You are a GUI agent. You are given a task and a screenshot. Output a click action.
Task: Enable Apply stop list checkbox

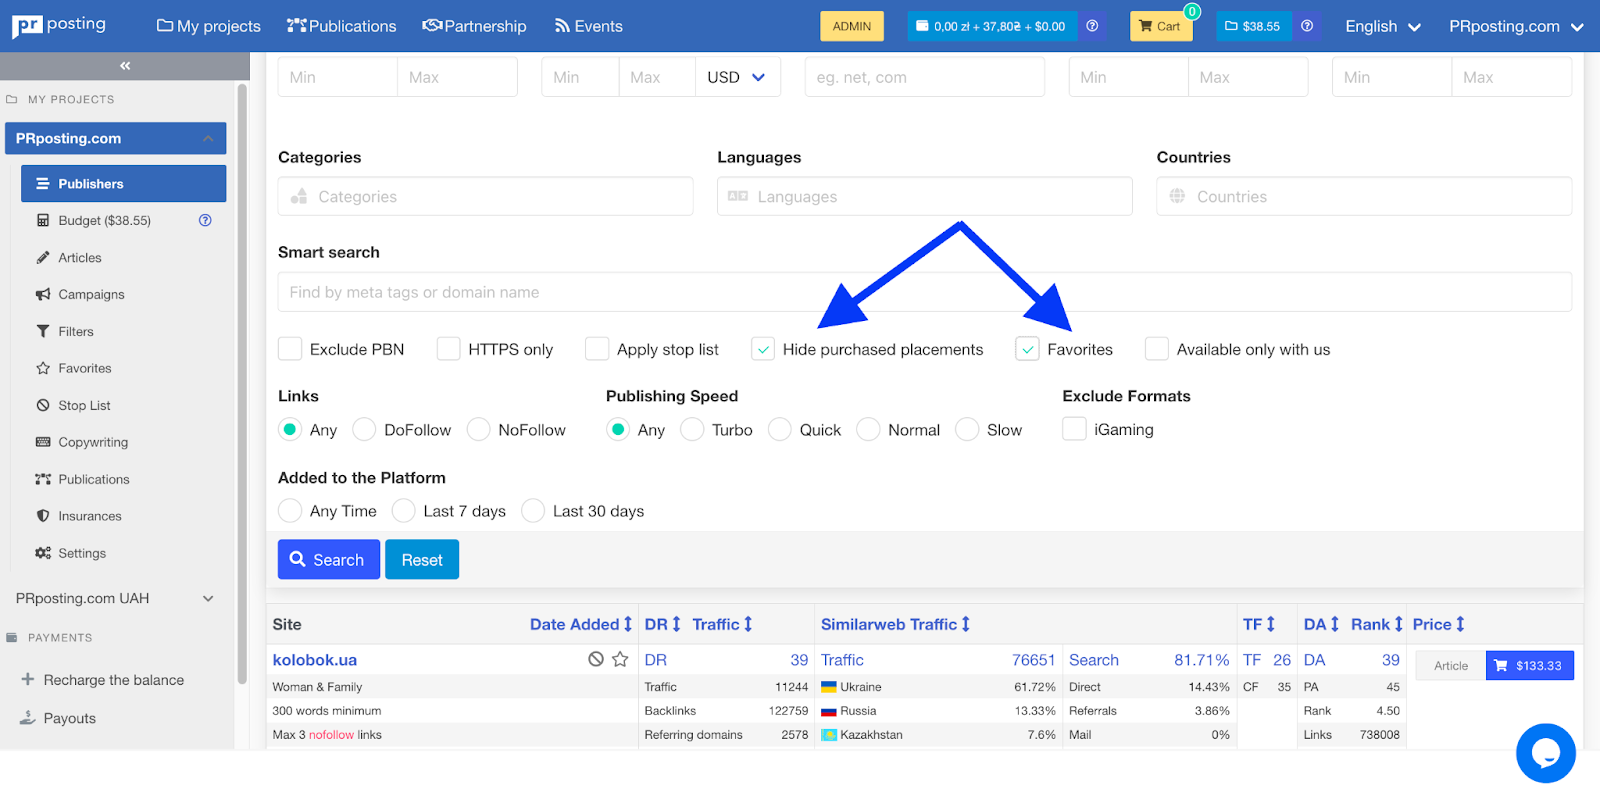point(597,349)
